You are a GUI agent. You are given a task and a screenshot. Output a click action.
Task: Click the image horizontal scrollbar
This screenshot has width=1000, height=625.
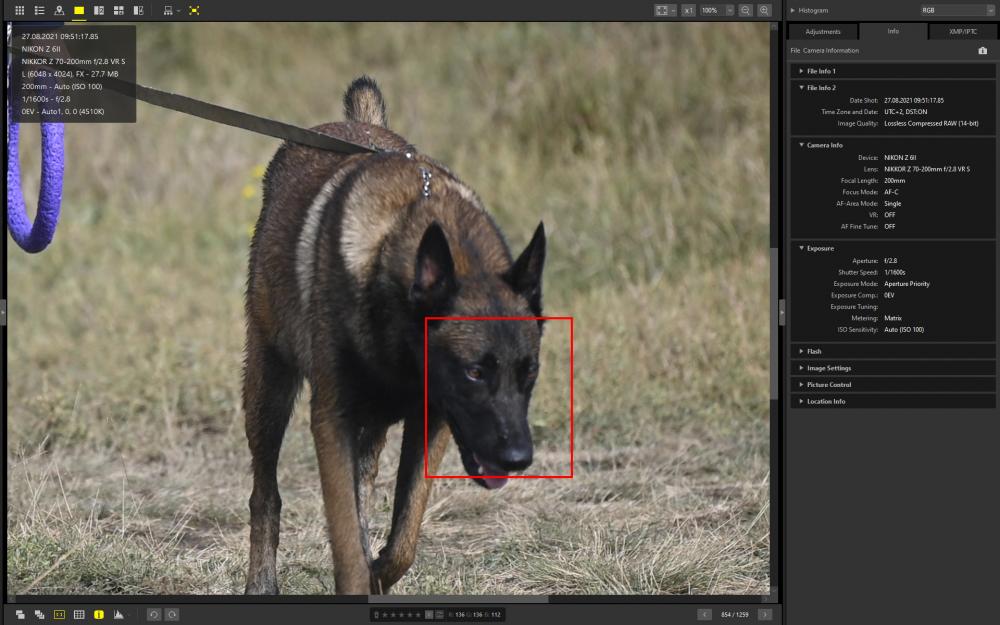[x=458, y=599]
